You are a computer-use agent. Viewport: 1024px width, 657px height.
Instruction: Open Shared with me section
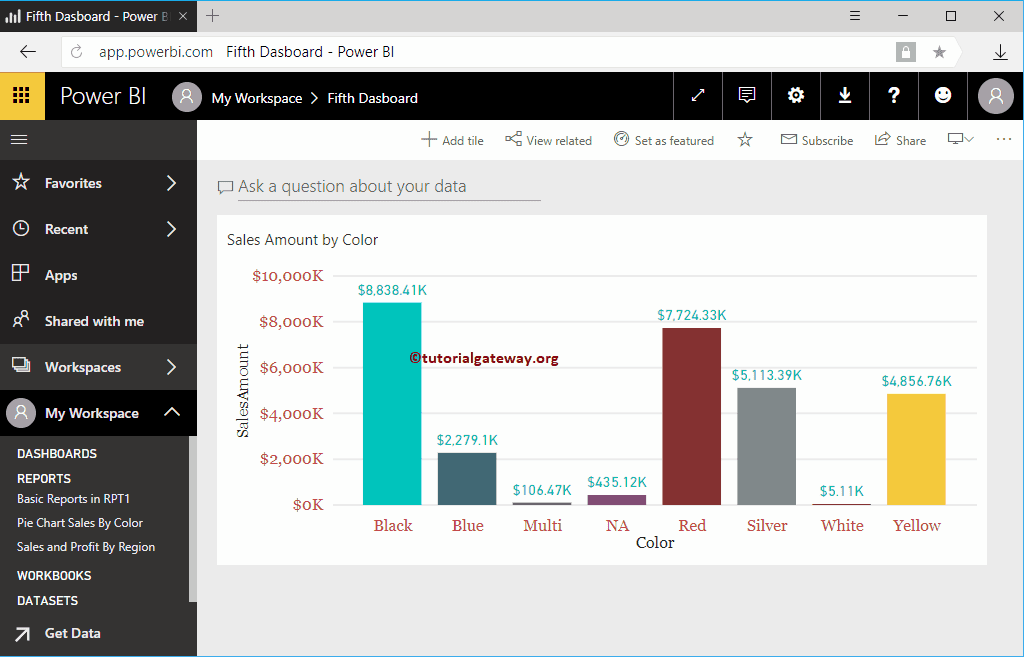click(x=93, y=321)
